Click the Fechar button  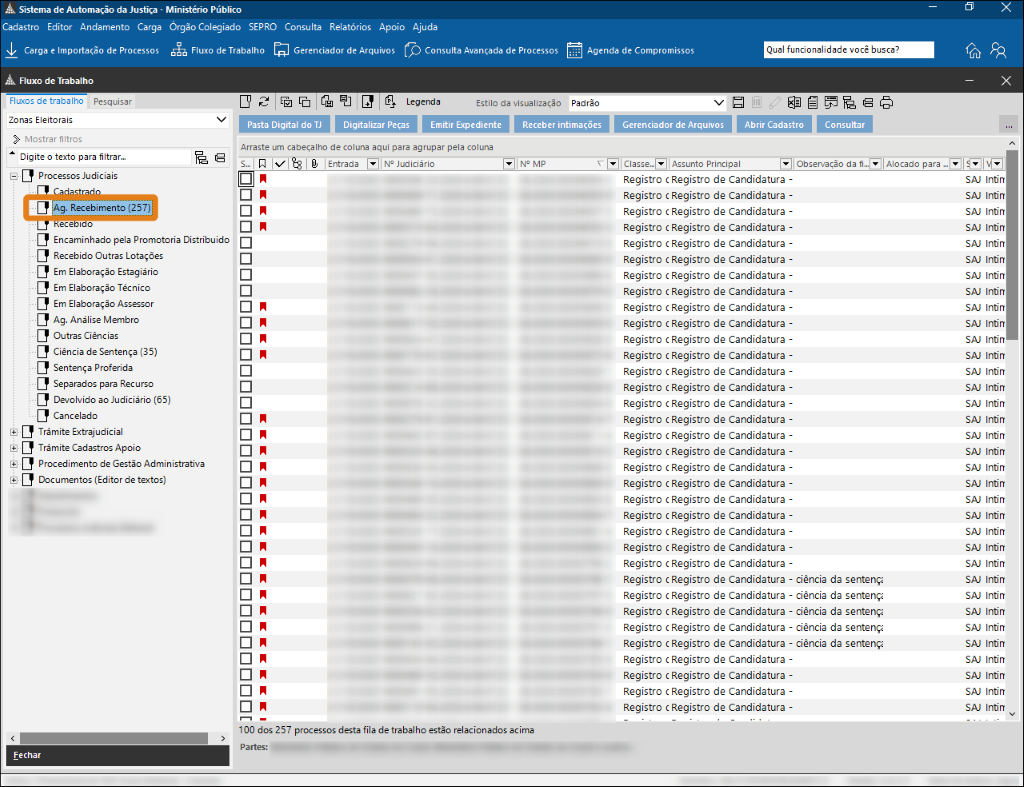[x=118, y=755]
